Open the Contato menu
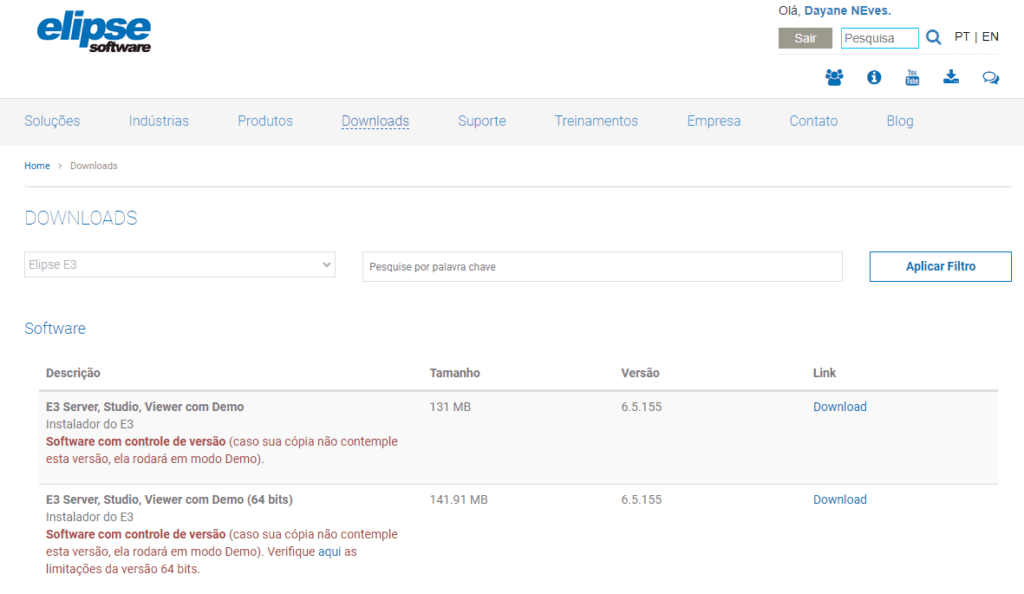Viewport: 1024px width, 594px height. [x=814, y=121]
